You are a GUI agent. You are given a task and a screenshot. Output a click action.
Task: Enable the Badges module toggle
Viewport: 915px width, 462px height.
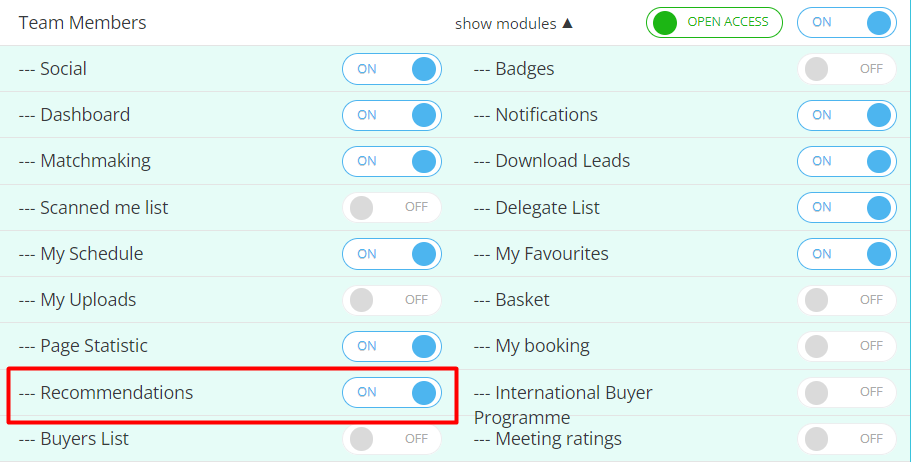pyautogui.click(x=846, y=69)
